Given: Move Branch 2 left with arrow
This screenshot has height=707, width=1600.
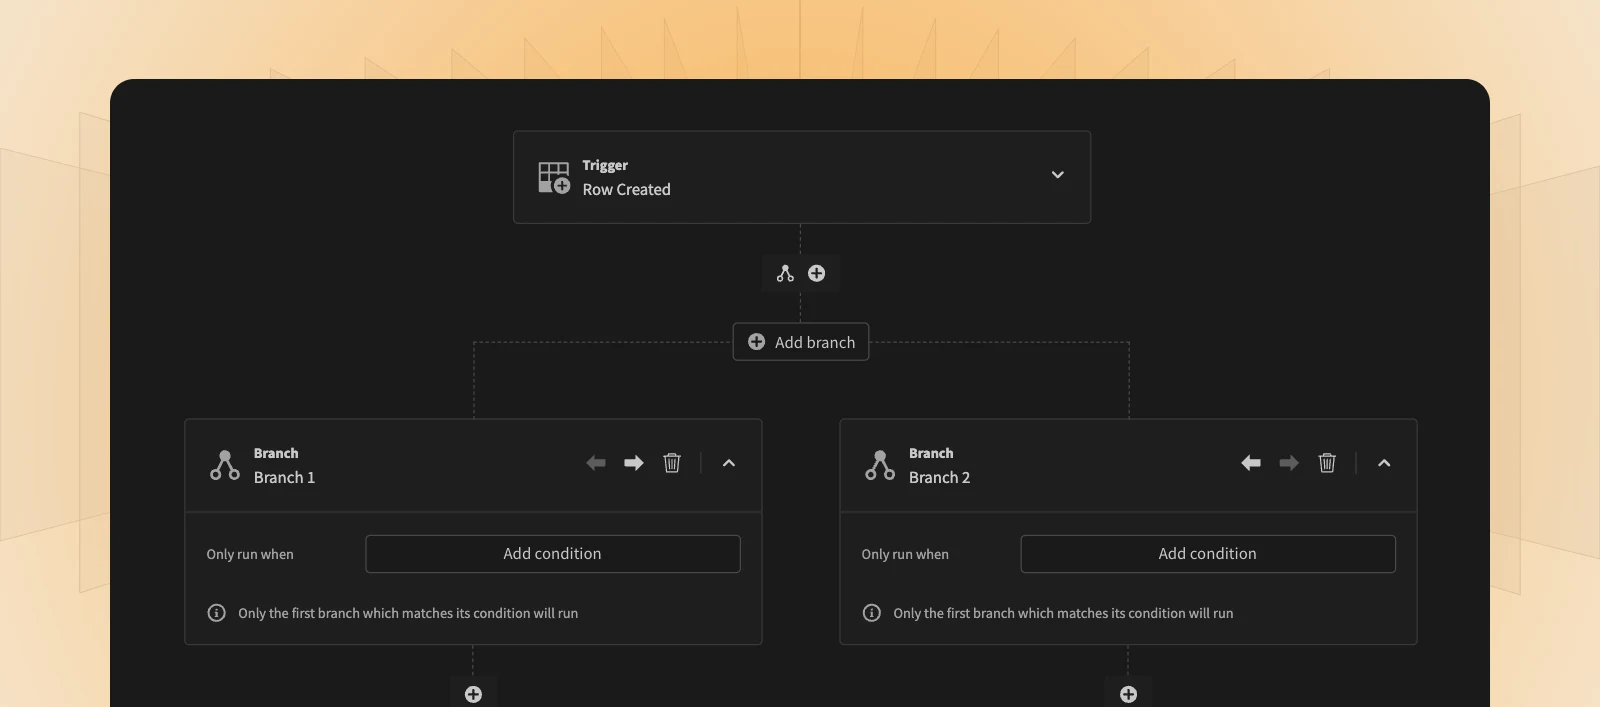Looking at the screenshot, I should [1251, 463].
